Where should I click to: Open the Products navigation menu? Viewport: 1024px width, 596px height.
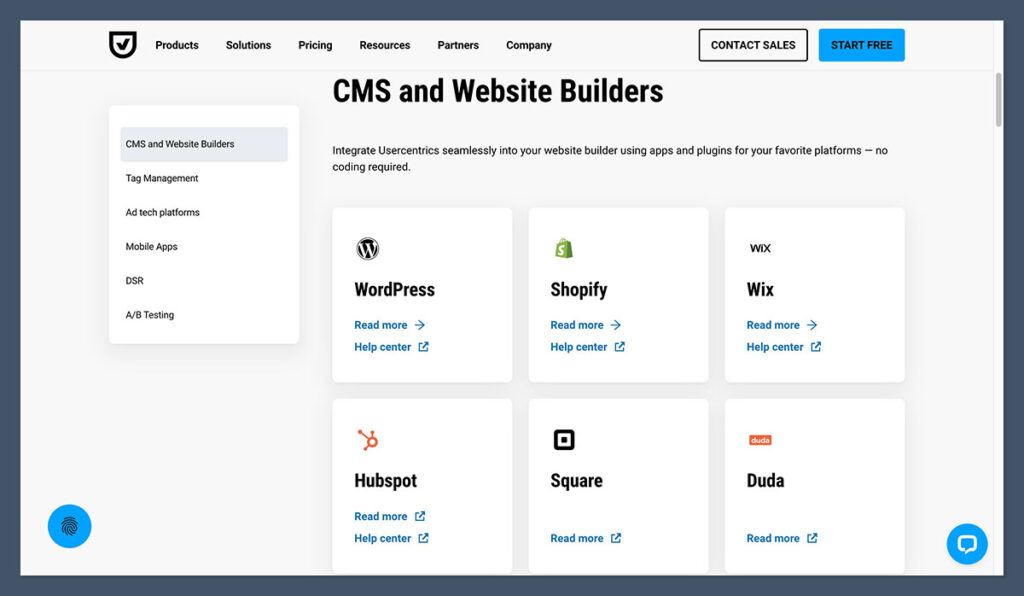(177, 45)
